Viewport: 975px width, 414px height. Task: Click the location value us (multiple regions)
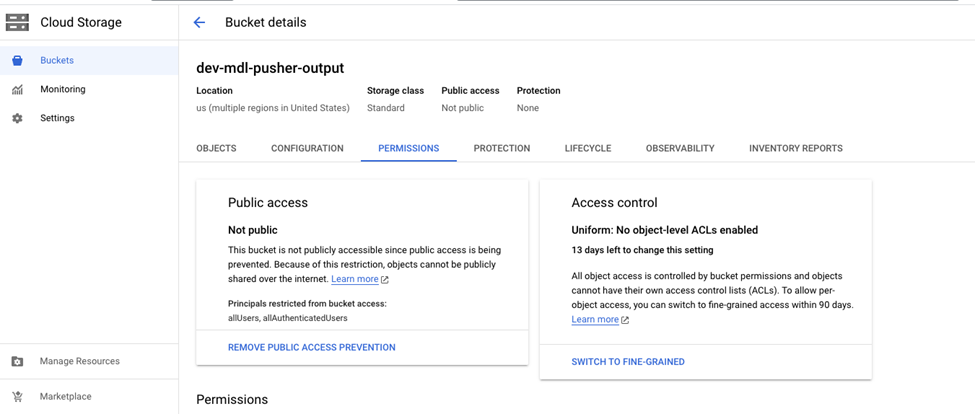tap(273, 108)
